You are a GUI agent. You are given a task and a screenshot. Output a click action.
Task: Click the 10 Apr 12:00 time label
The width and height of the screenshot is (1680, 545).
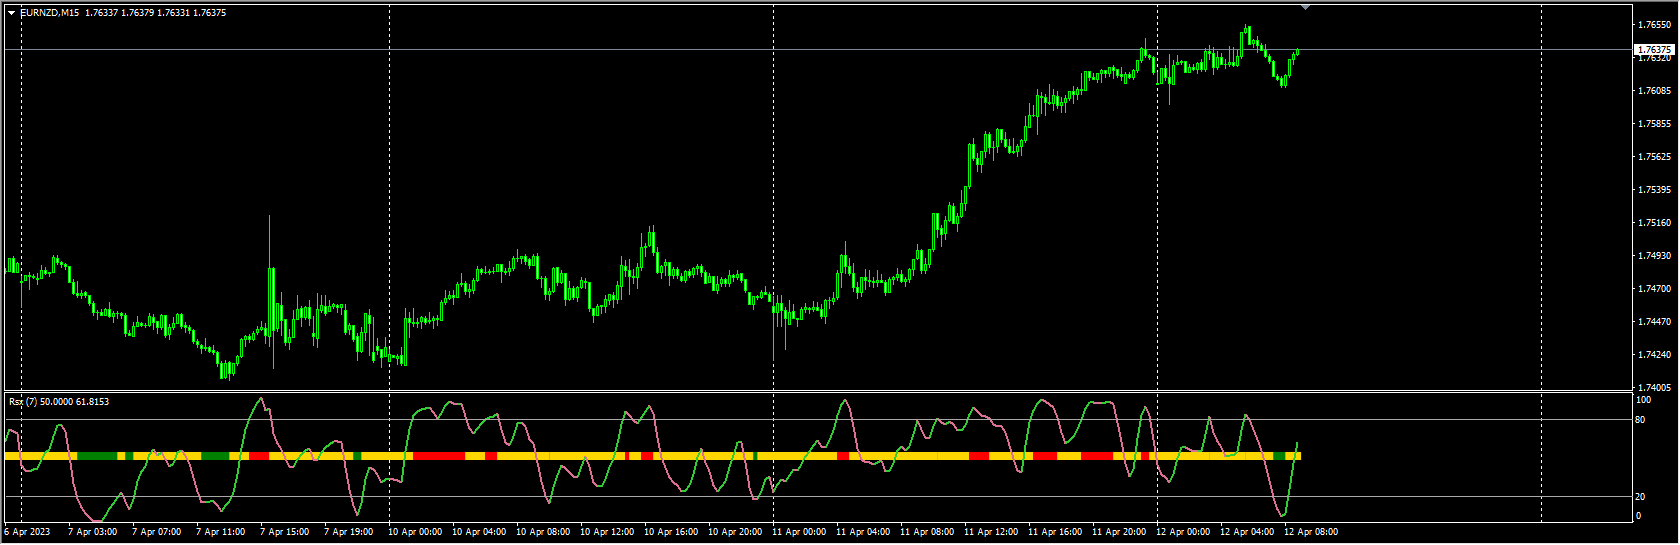[607, 532]
